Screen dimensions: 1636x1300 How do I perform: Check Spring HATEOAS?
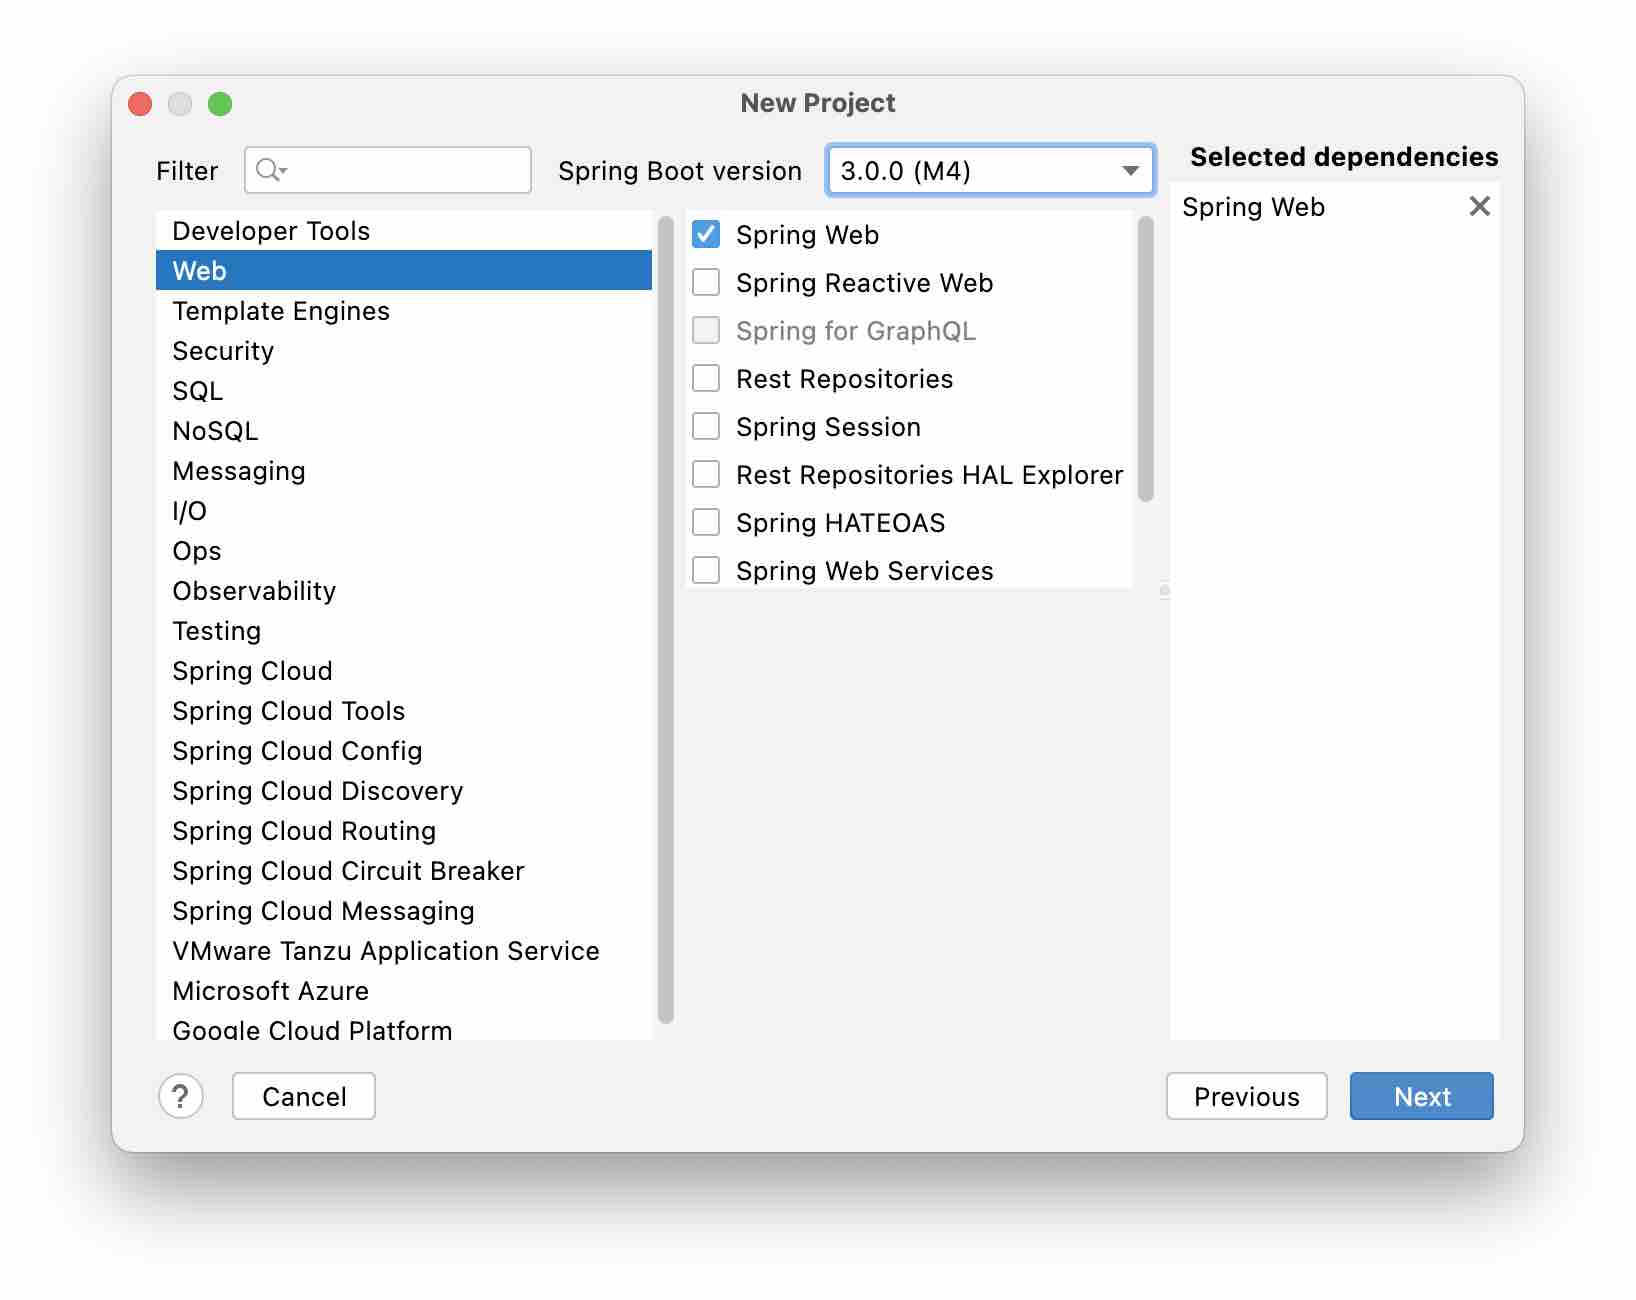[705, 521]
